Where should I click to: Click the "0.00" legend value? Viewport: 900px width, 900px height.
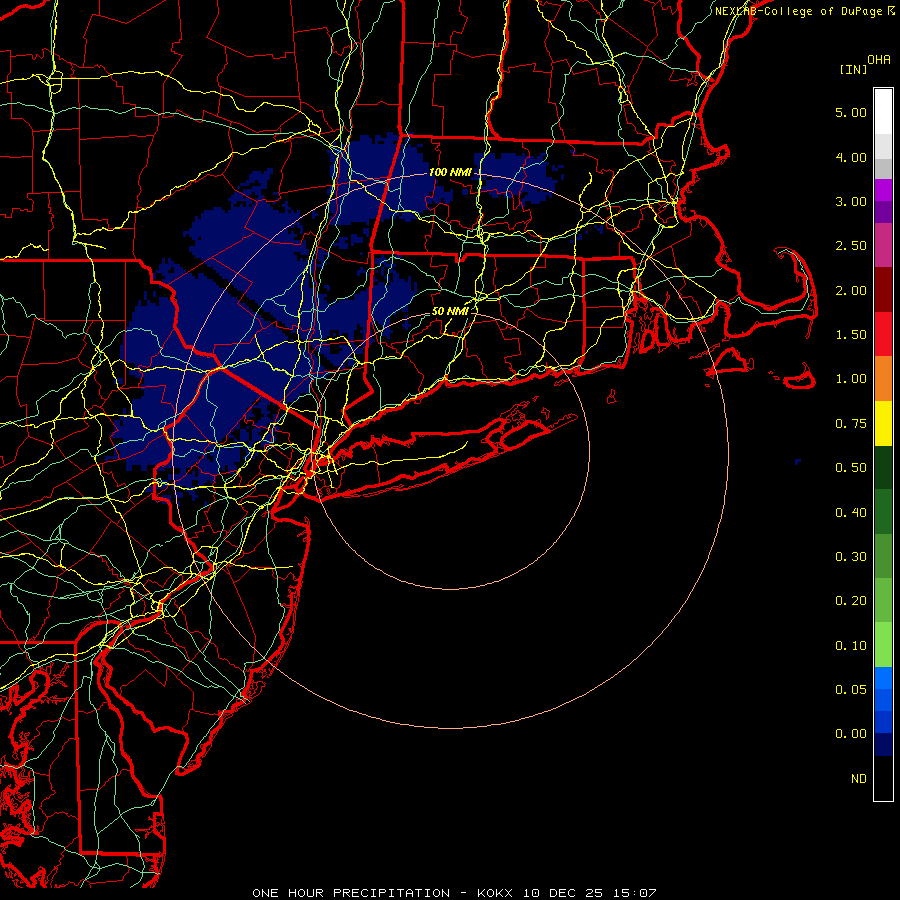(851, 734)
